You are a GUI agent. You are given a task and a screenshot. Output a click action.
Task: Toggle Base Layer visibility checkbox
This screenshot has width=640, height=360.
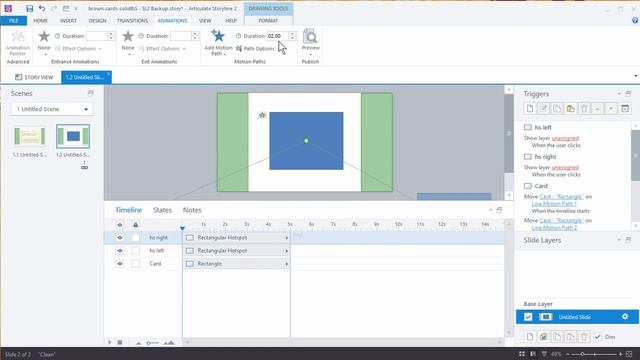pos(528,317)
